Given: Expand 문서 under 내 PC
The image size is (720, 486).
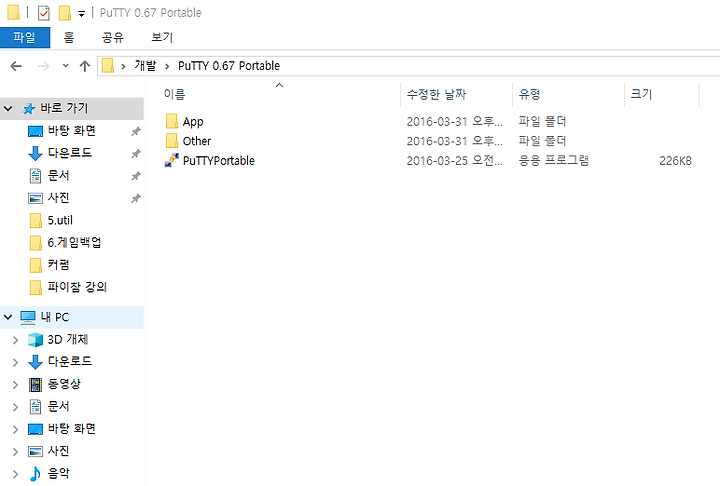Looking at the screenshot, I should point(15,407).
